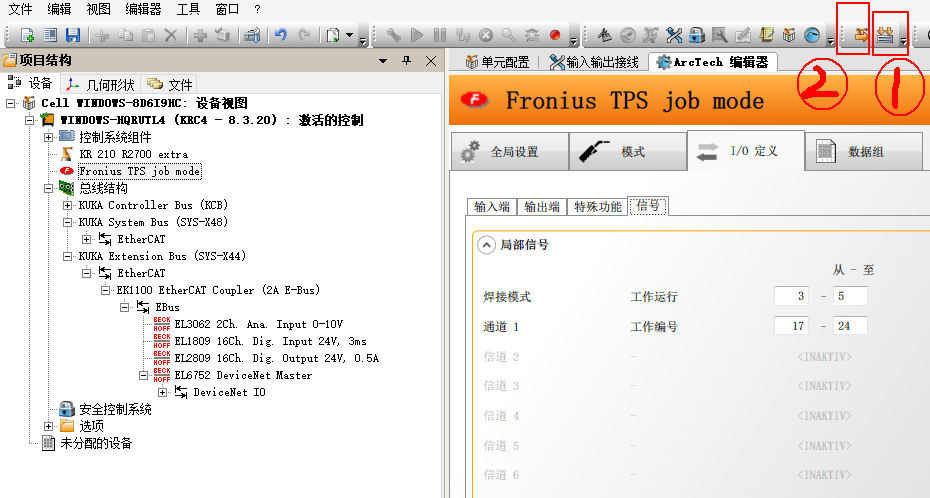Click the deploy project download icon
The image size is (930, 498).
pyautogui.click(x=885, y=36)
